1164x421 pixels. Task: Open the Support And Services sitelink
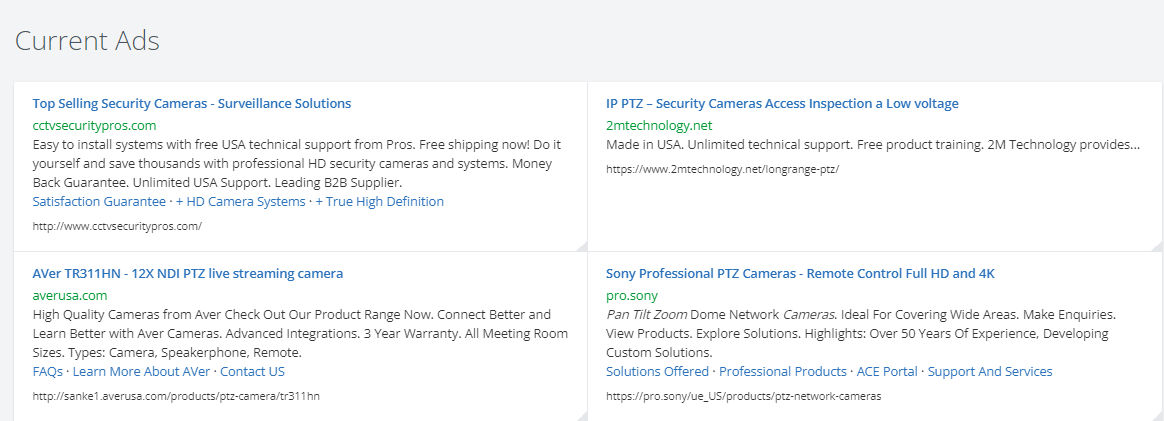click(x=990, y=371)
